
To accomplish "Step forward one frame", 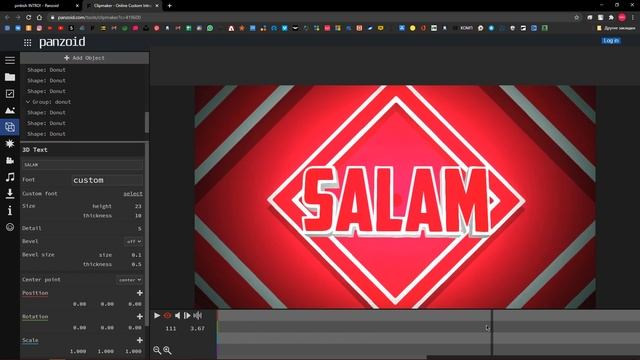I will [x=187, y=316].
